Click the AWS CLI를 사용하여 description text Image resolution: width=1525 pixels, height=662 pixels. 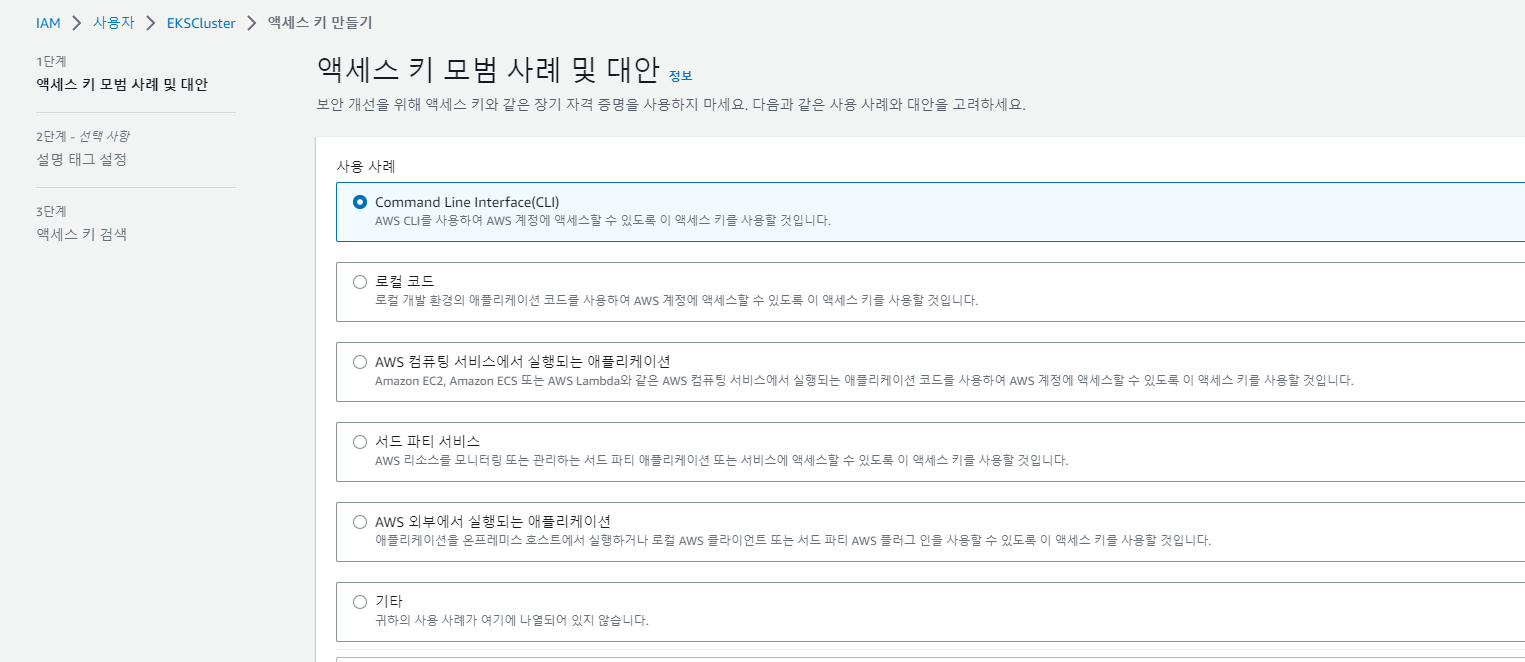pos(603,220)
